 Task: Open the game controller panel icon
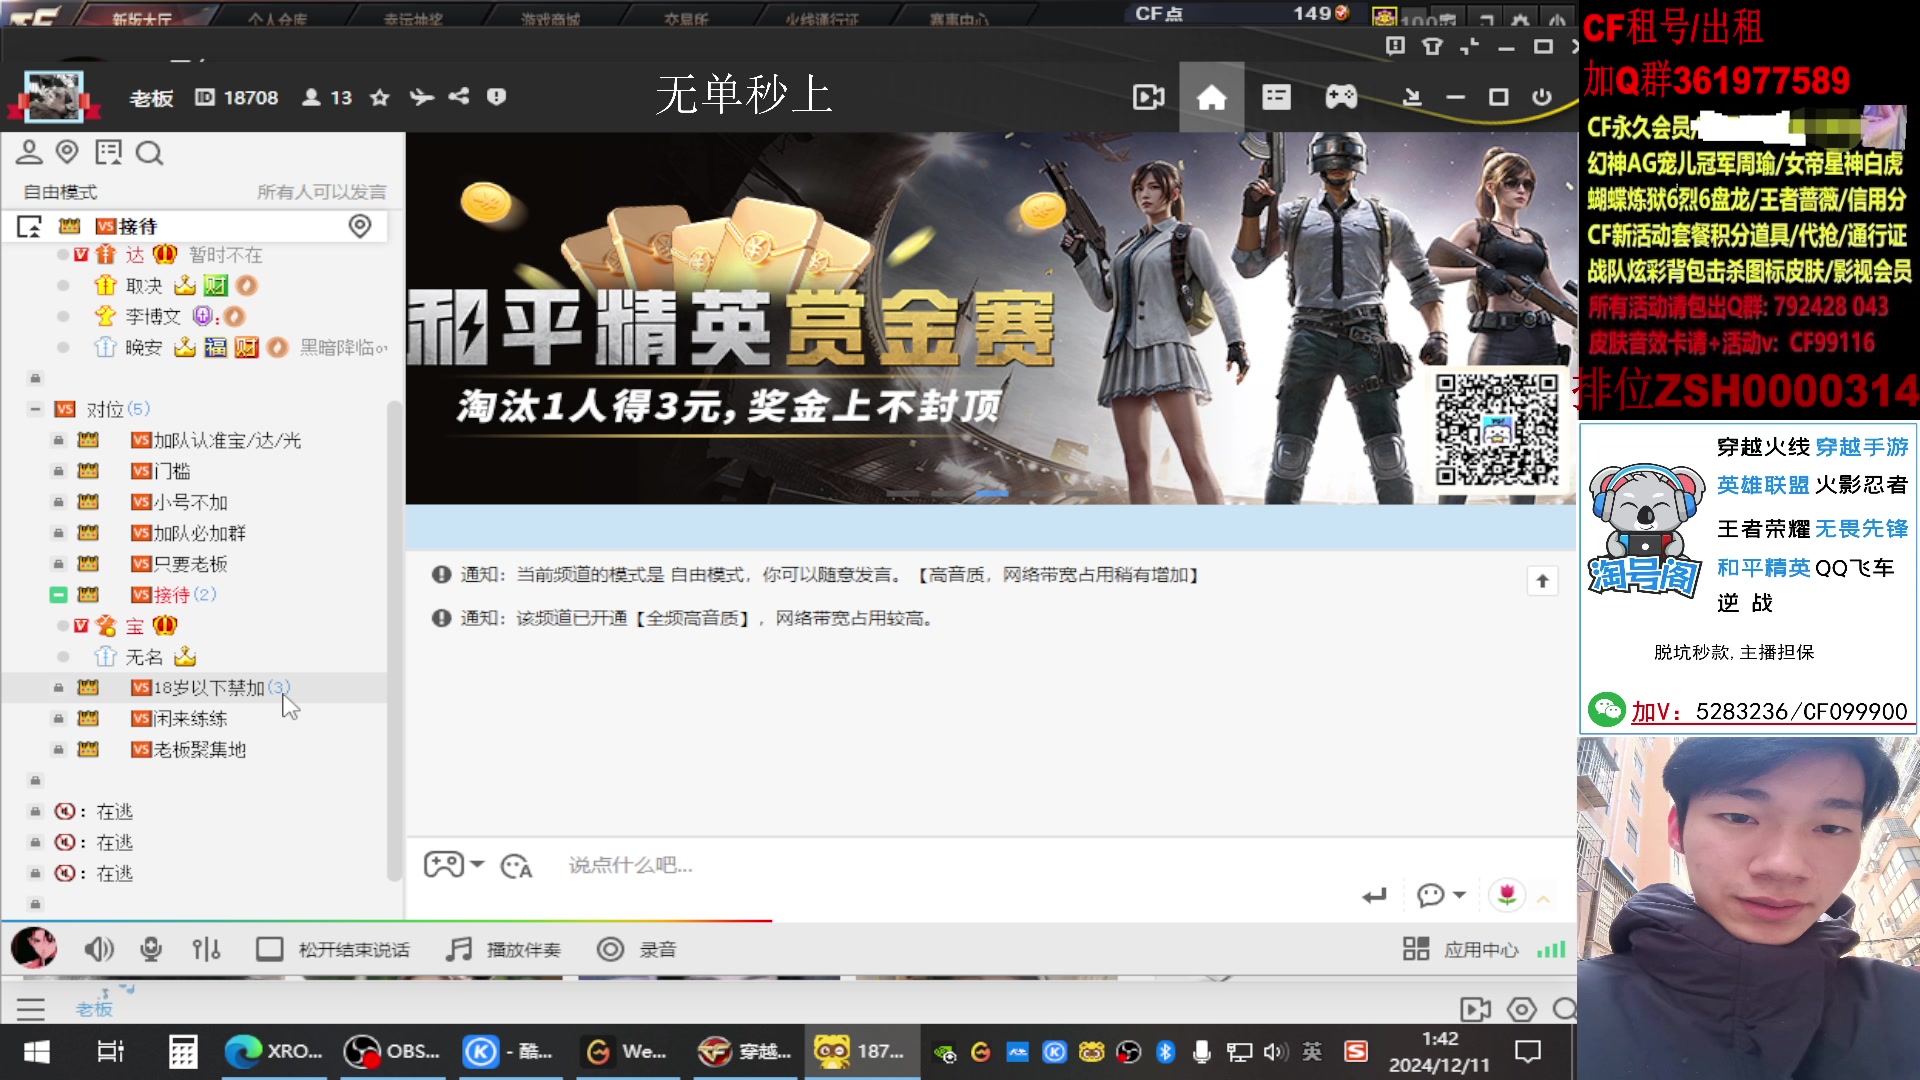tap(1340, 96)
